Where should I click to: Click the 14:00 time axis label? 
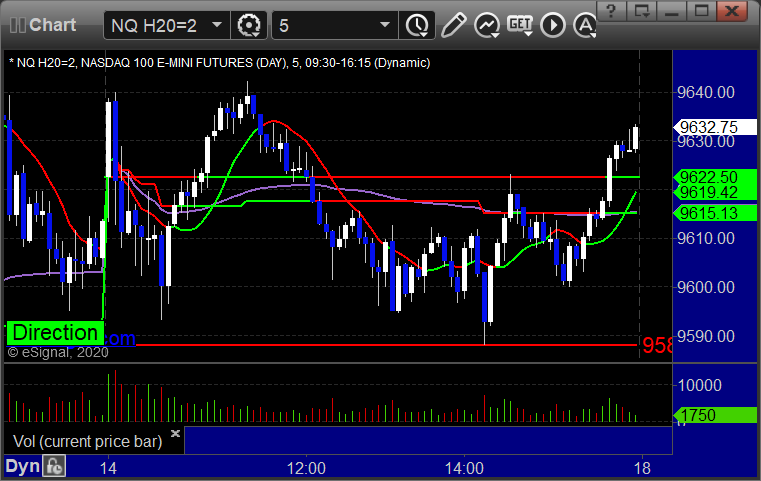pos(464,469)
